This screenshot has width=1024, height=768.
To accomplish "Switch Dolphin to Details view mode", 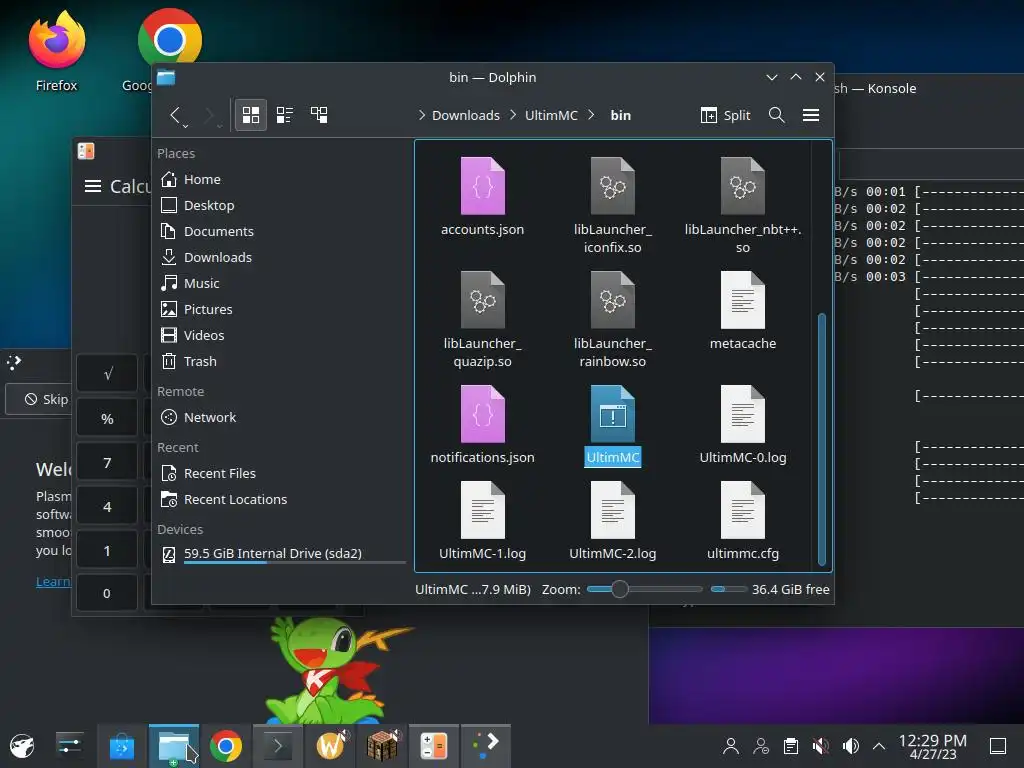I will (x=319, y=115).
